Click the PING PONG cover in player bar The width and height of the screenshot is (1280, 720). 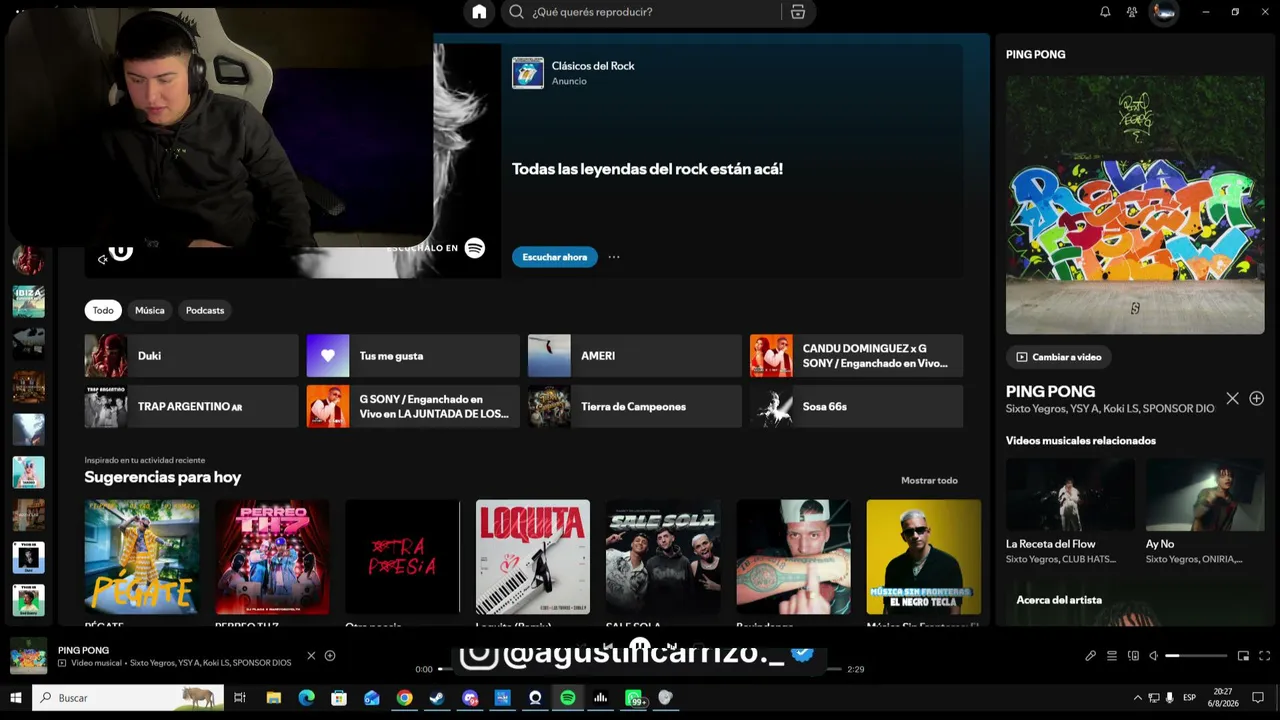coord(28,656)
